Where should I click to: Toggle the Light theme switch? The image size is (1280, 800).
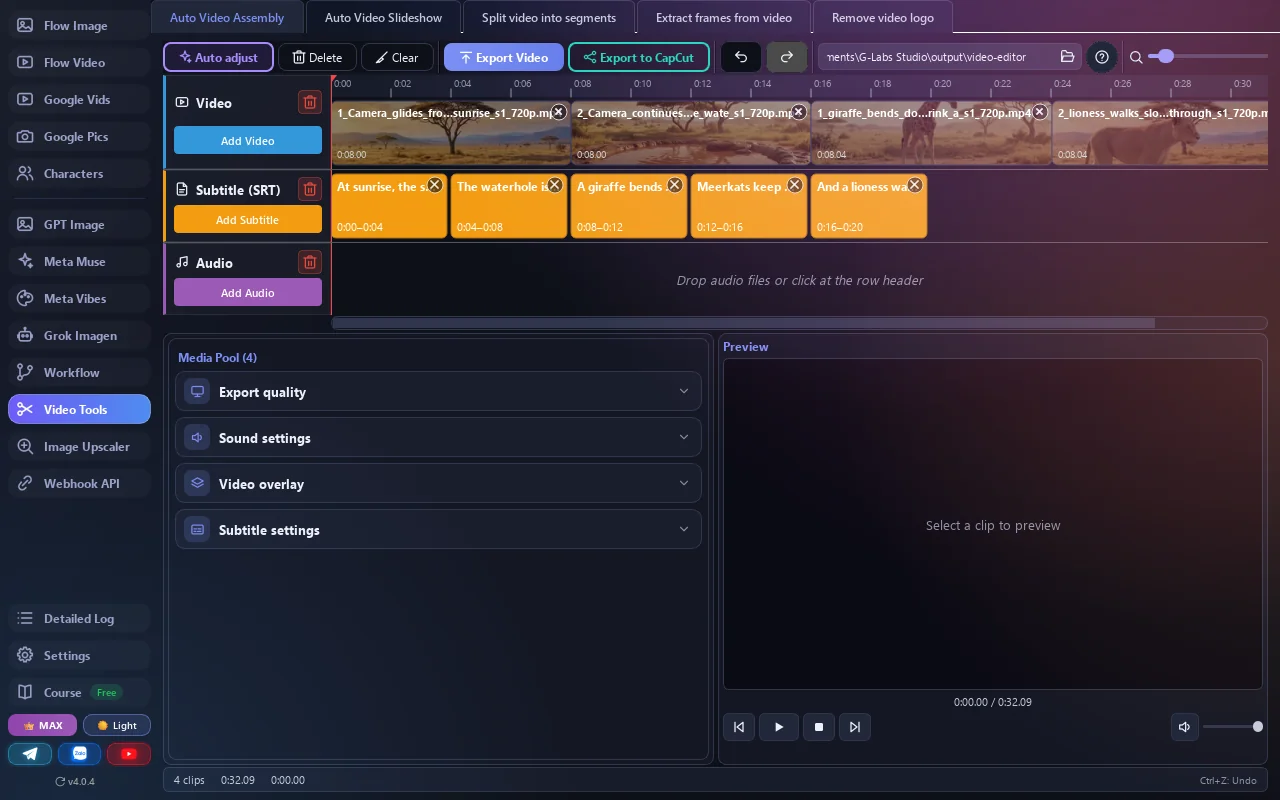[x=117, y=725]
